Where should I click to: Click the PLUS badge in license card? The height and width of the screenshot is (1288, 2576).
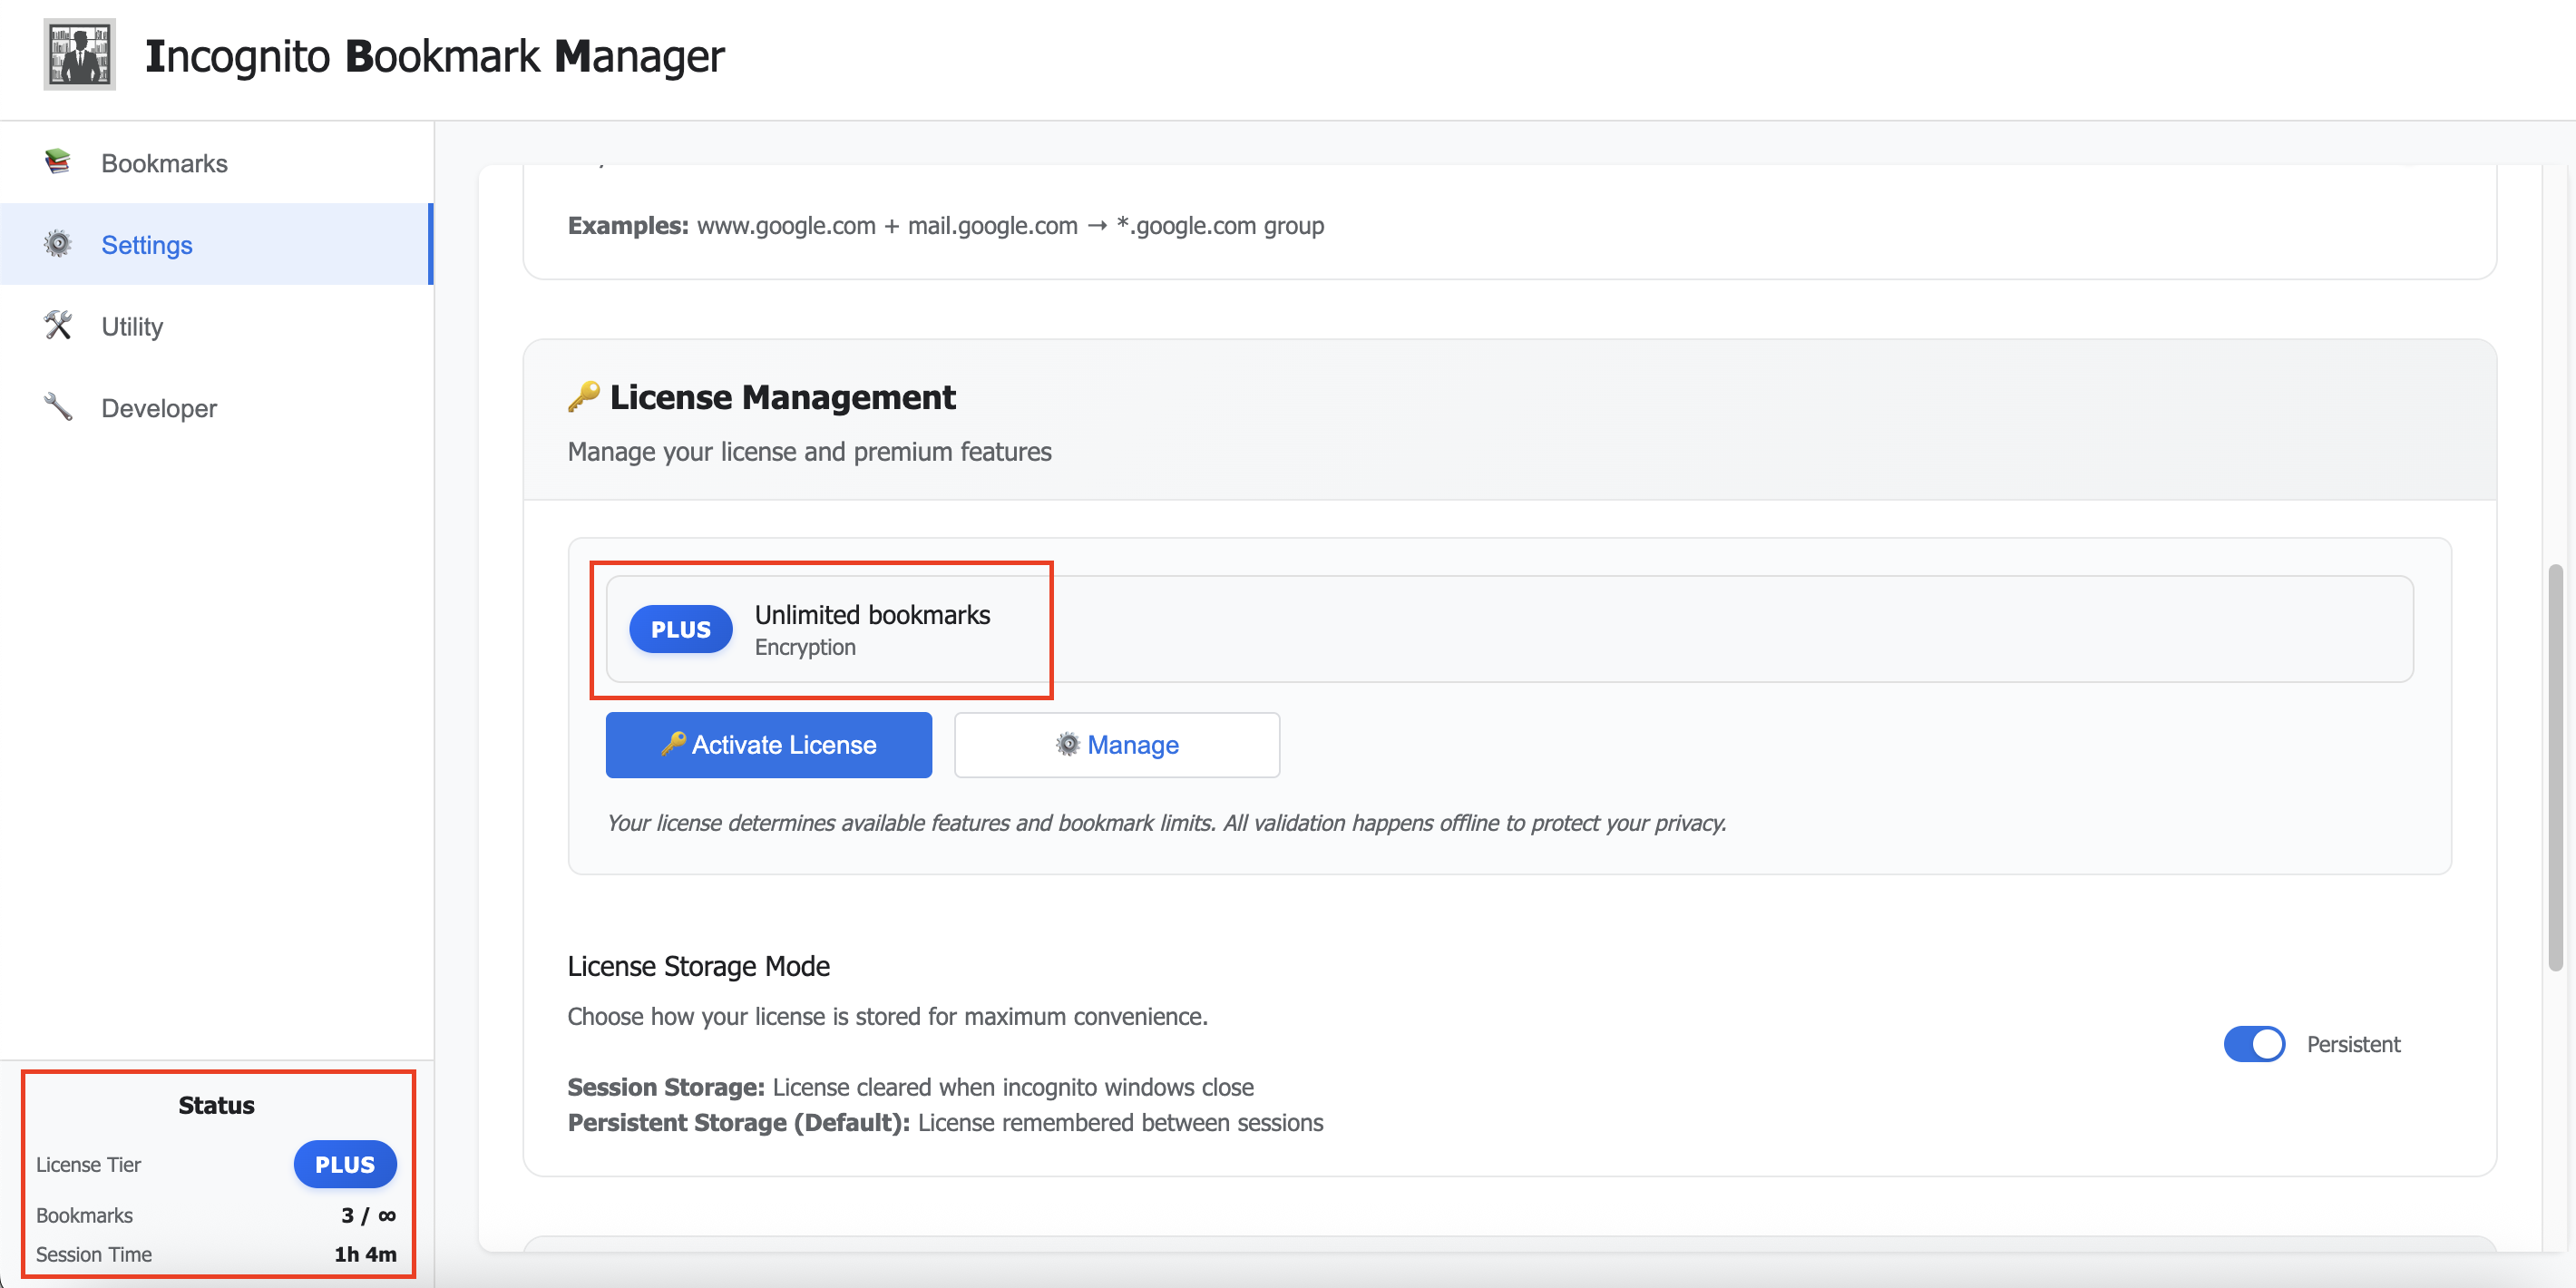(x=680, y=629)
